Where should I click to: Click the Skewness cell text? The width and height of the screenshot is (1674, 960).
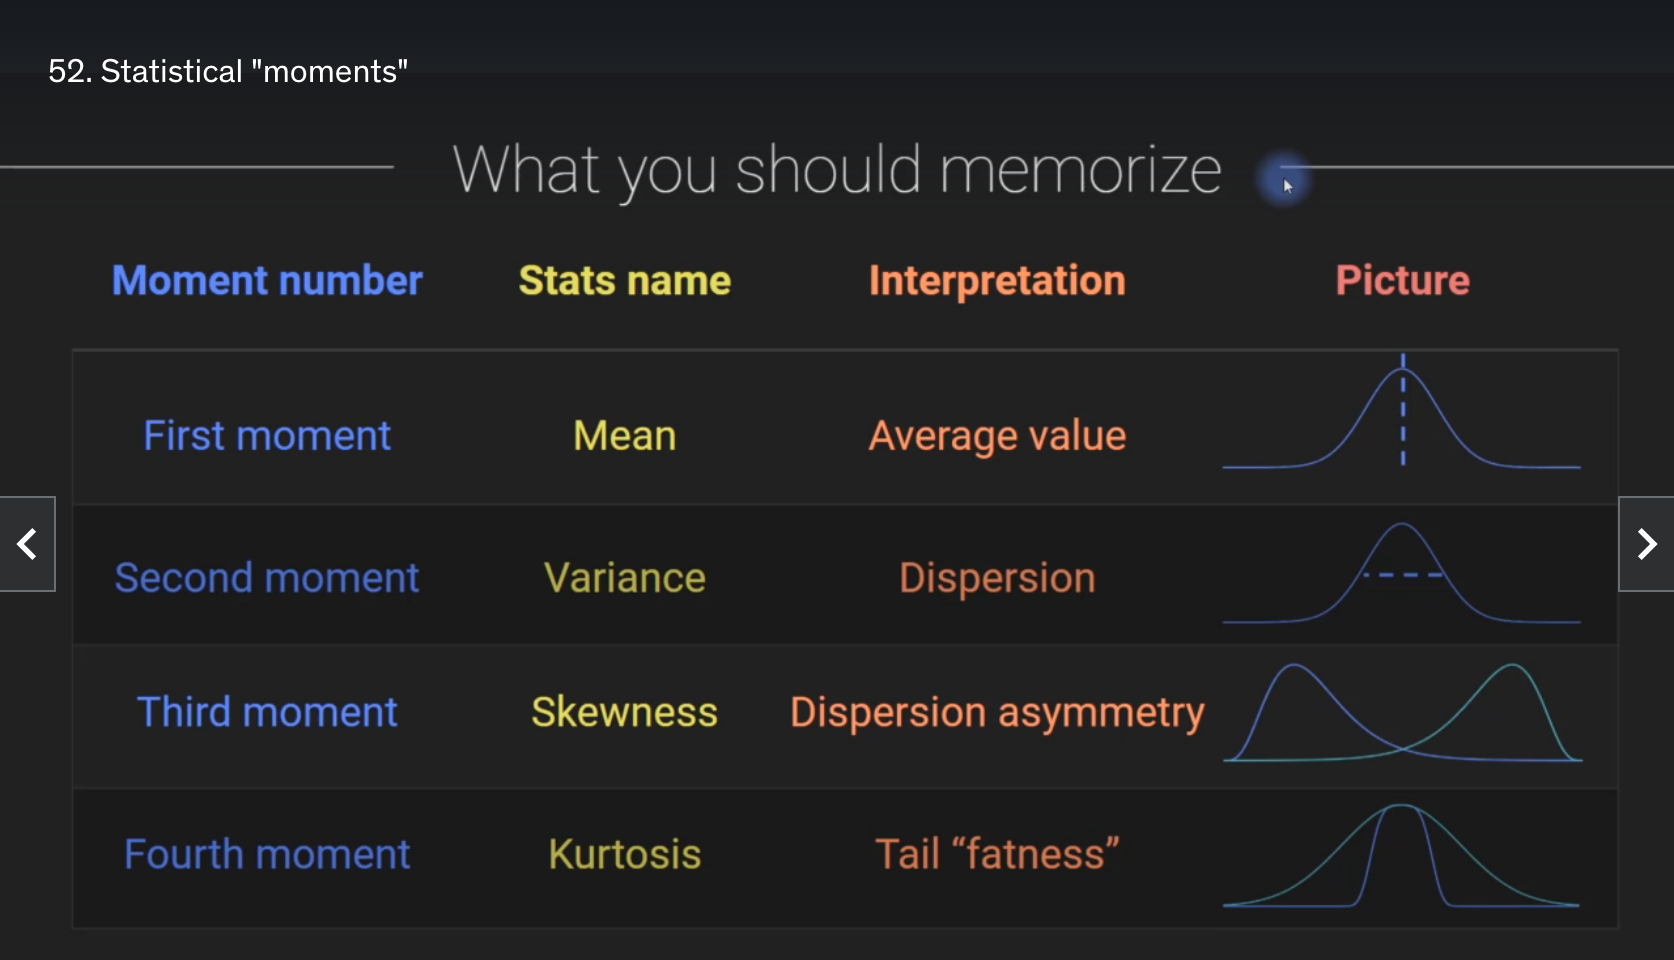point(625,712)
